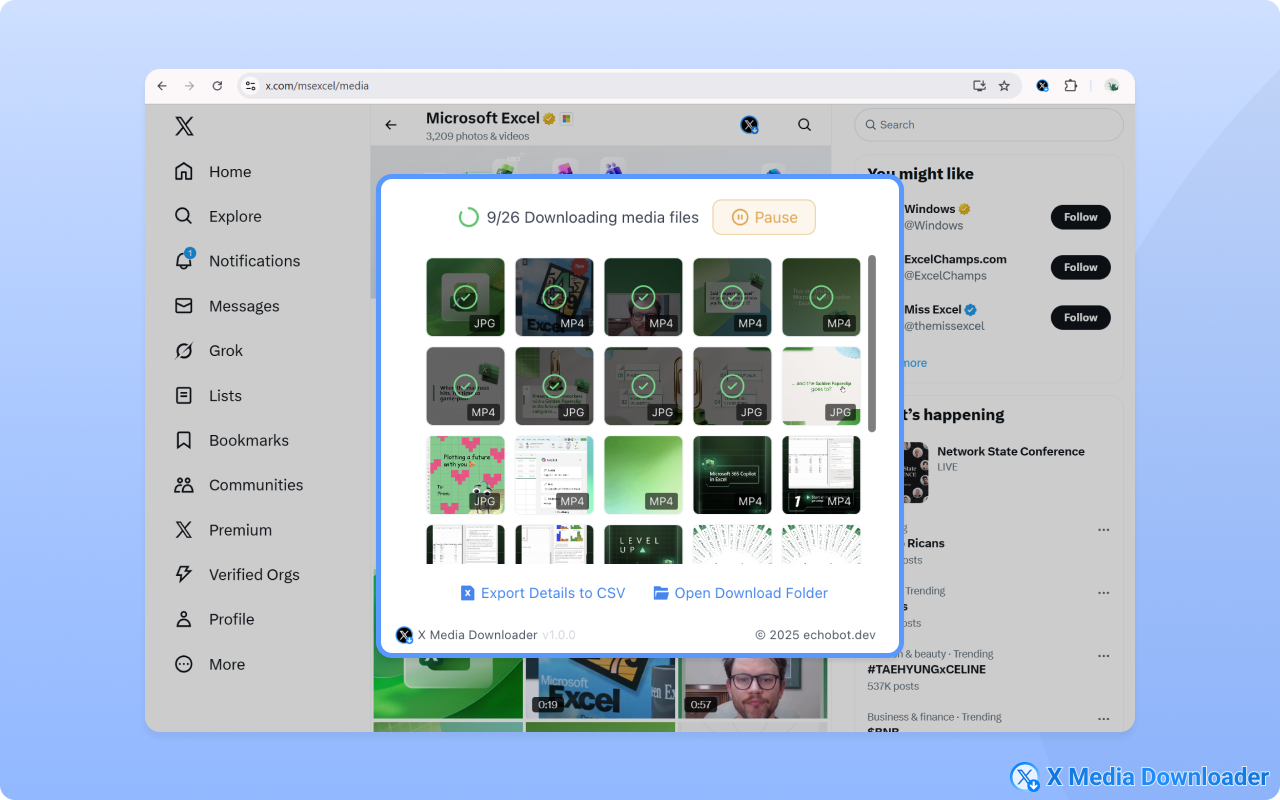This screenshot has height=800, width=1280.
Task: Pause the media file downloads
Action: point(763,217)
